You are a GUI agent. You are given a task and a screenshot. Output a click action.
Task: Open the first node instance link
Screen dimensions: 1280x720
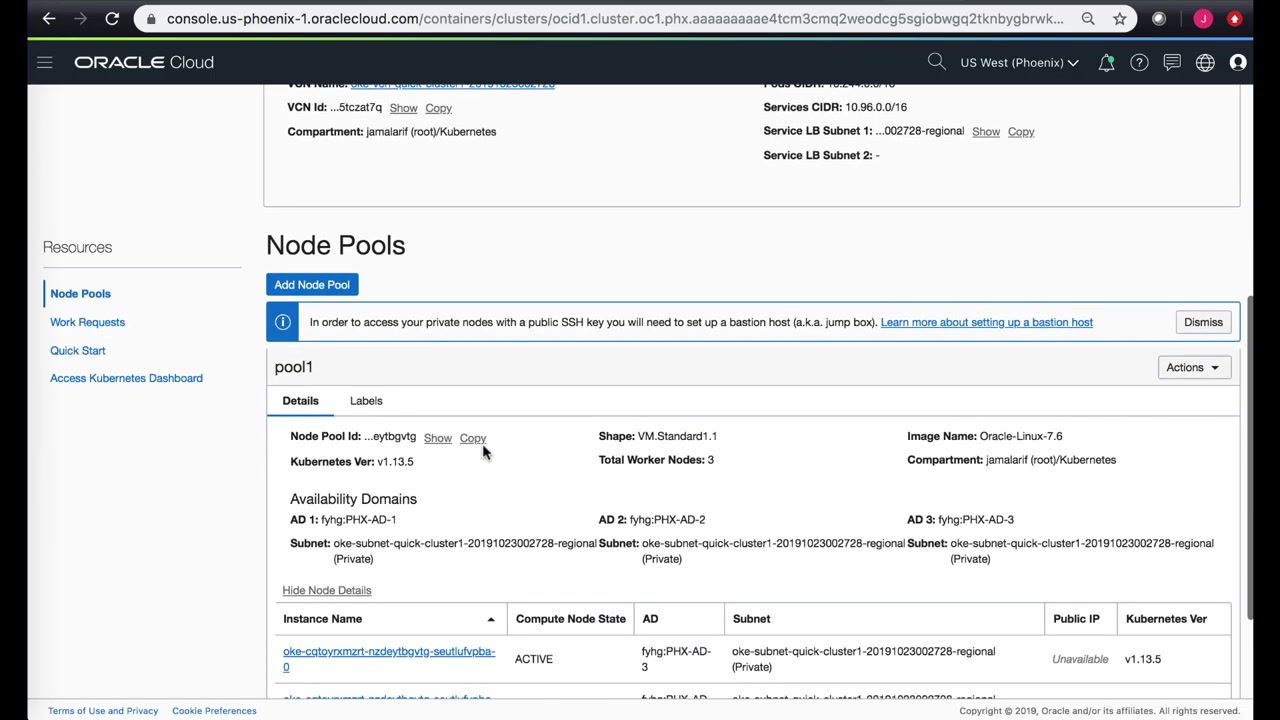tap(389, 659)
